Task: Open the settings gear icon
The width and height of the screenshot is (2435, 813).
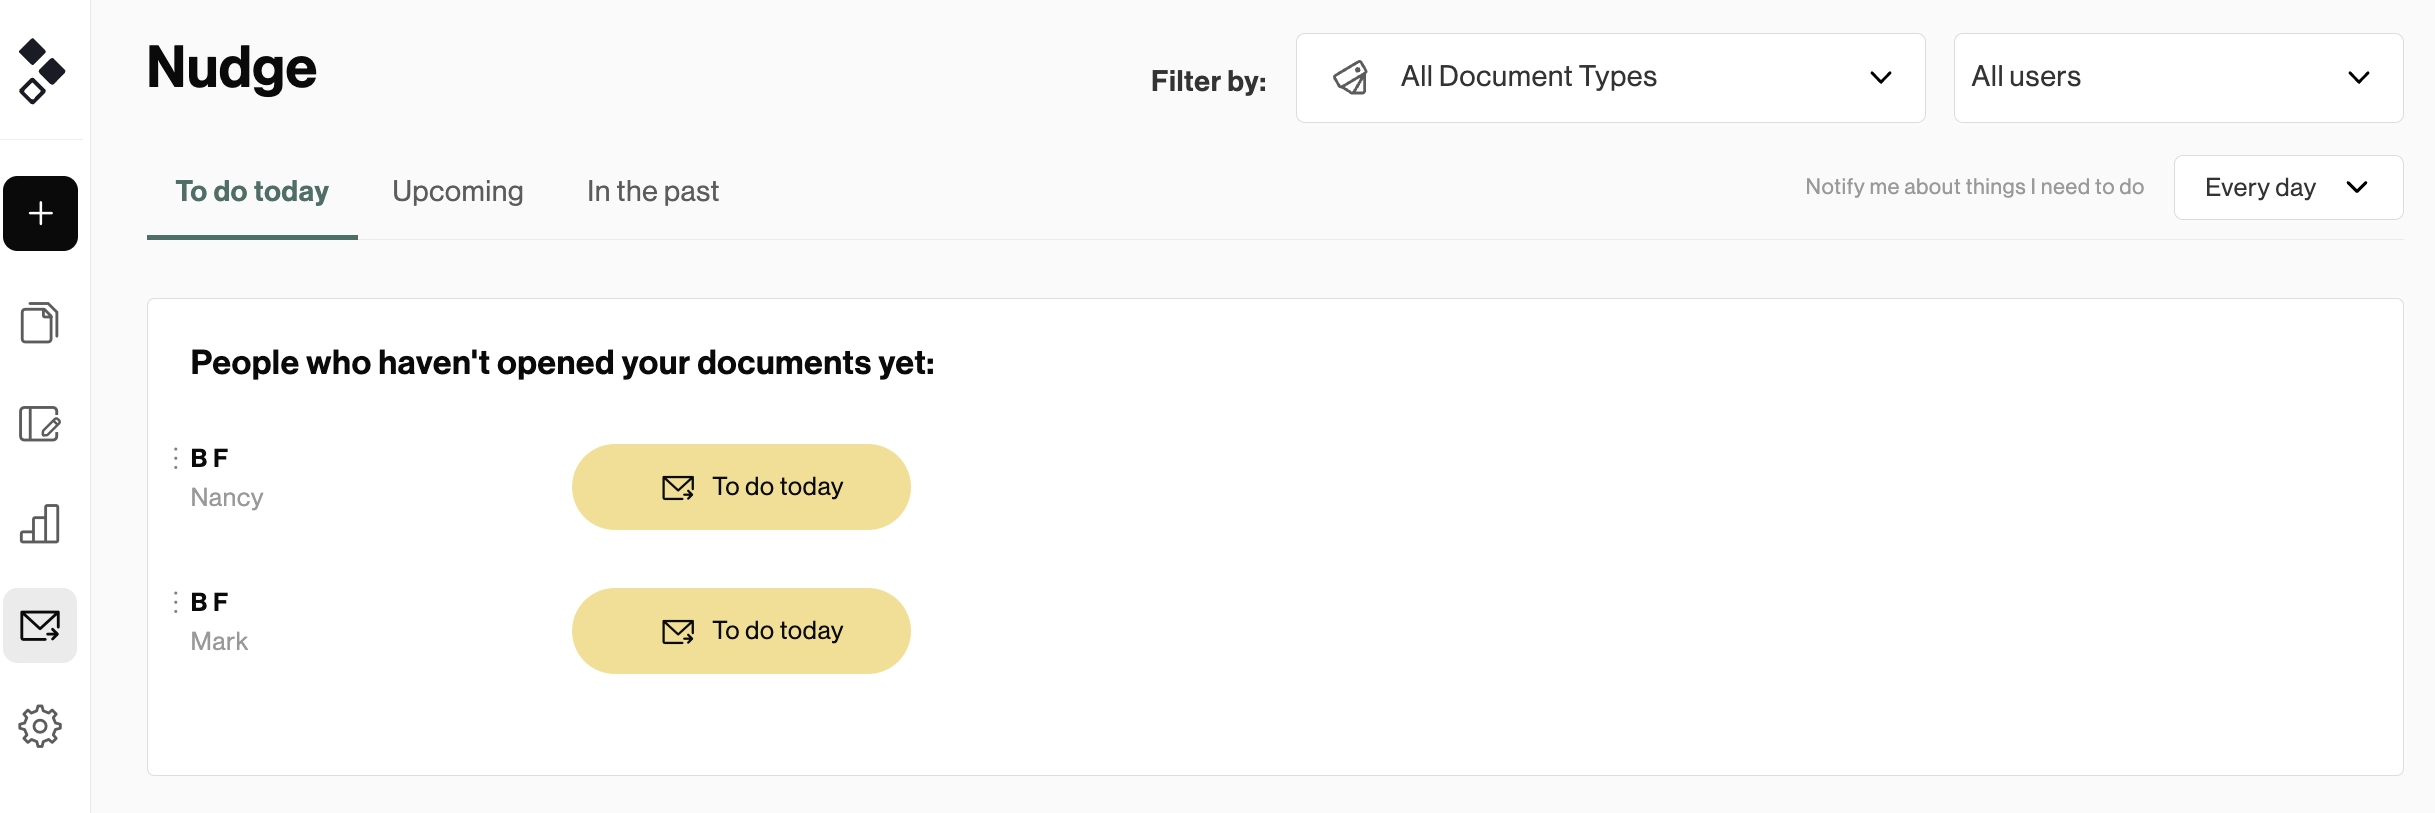Action: pyautogui.click(x=40, y=726)
